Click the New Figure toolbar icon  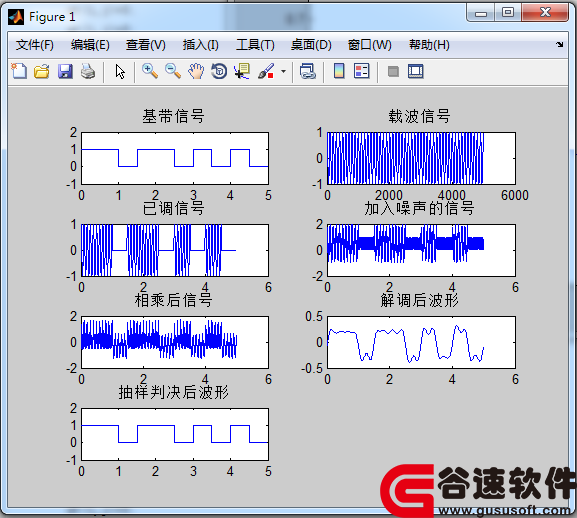19,71
